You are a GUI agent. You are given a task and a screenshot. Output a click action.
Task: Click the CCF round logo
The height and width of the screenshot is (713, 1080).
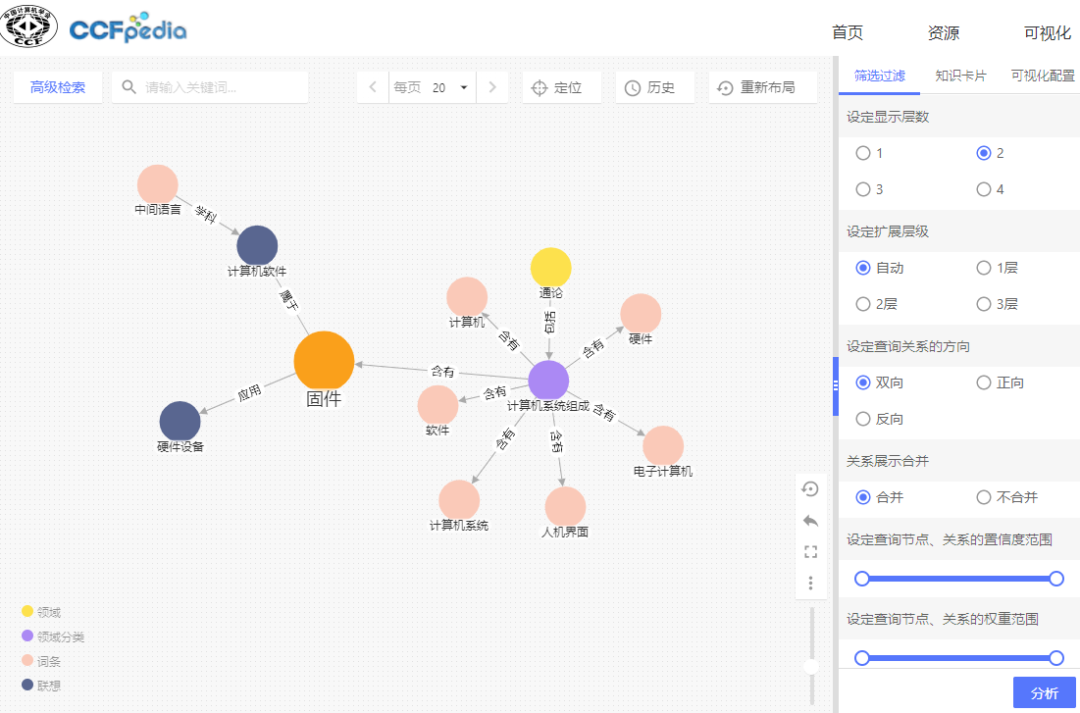30,25
